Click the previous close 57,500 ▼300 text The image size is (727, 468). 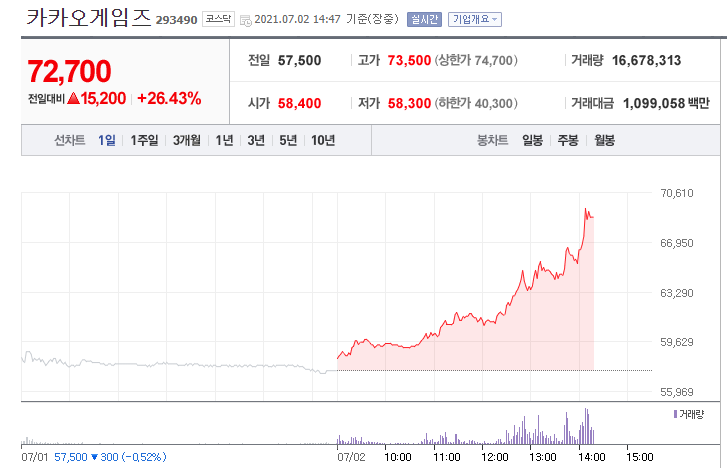110,457
